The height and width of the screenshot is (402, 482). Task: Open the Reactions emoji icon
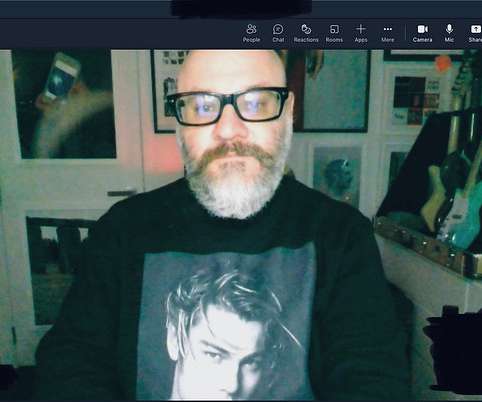click(x=306, y=29)
